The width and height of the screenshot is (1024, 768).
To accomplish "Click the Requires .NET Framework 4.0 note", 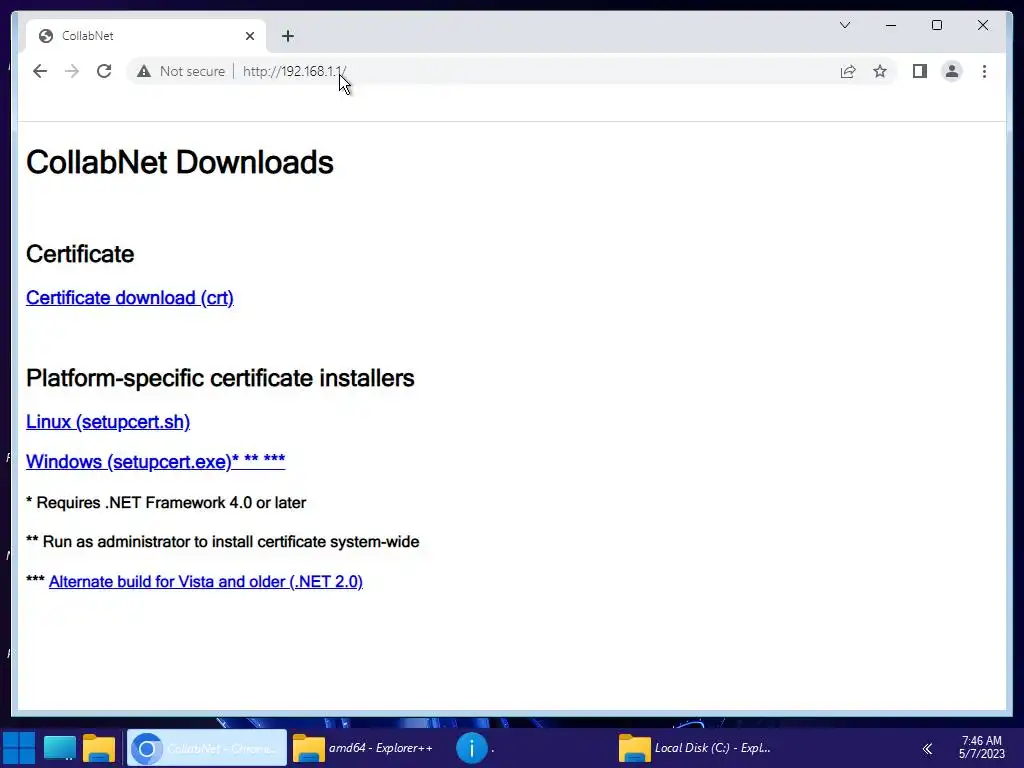I will [x=166, y=502].
